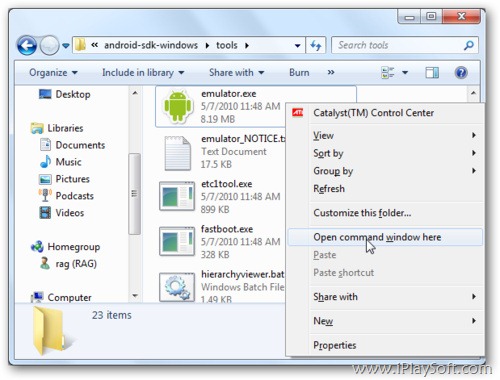
Task: Open the View submenu
Action: point(386,135)
